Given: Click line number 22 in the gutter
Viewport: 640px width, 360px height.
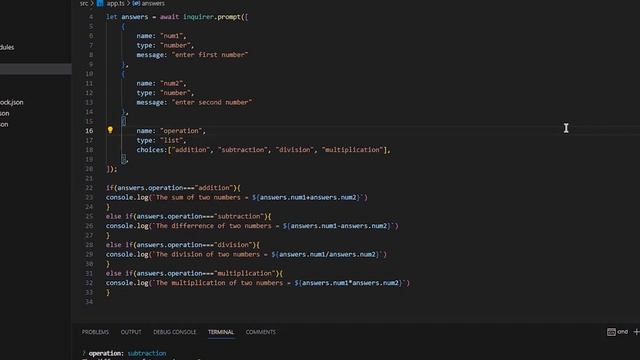Looking at the screenshot, I should click(89, 188).
